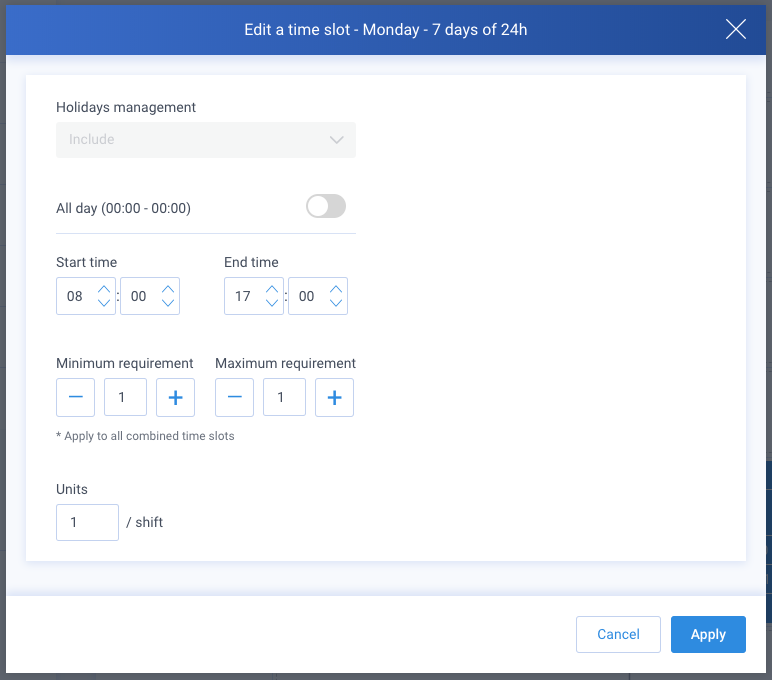Increase end time hour with up arrow
Image resolution: width=772 pixels, height=680 pixels.
(272, 289)
